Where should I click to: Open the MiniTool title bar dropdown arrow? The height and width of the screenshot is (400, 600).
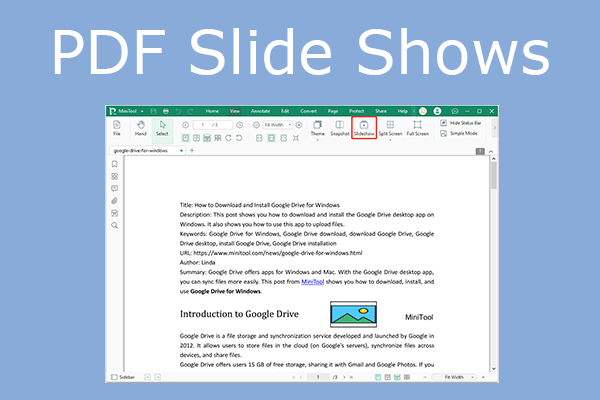[x=142, y=111]
